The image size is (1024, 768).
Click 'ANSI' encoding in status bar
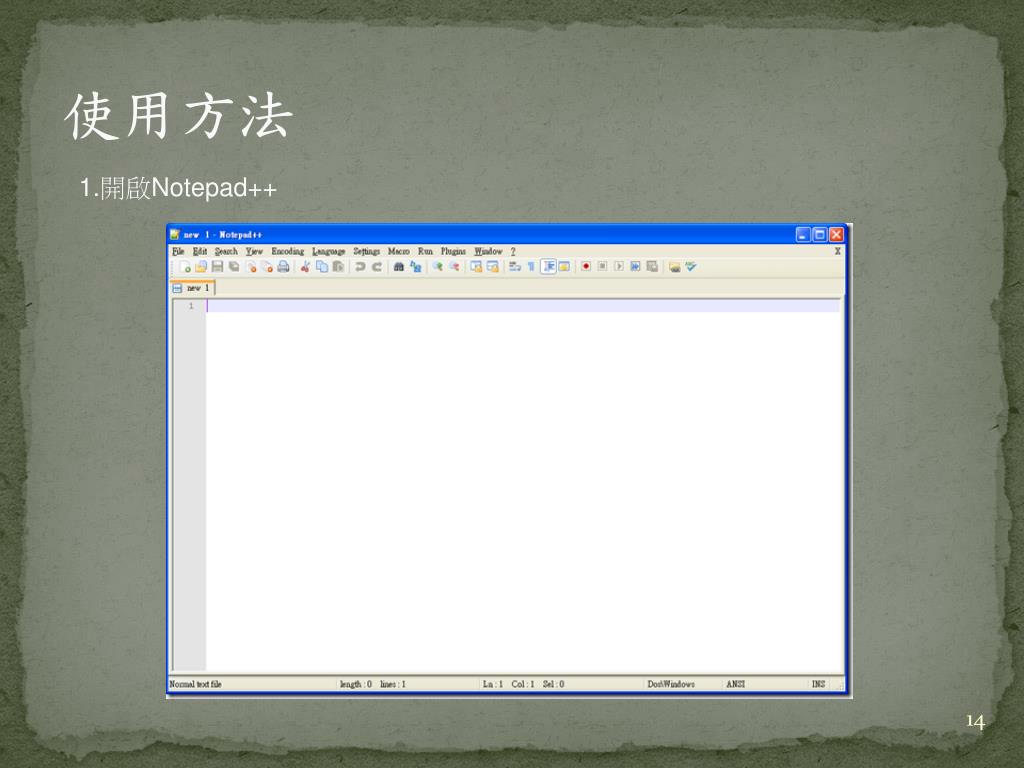735,684
